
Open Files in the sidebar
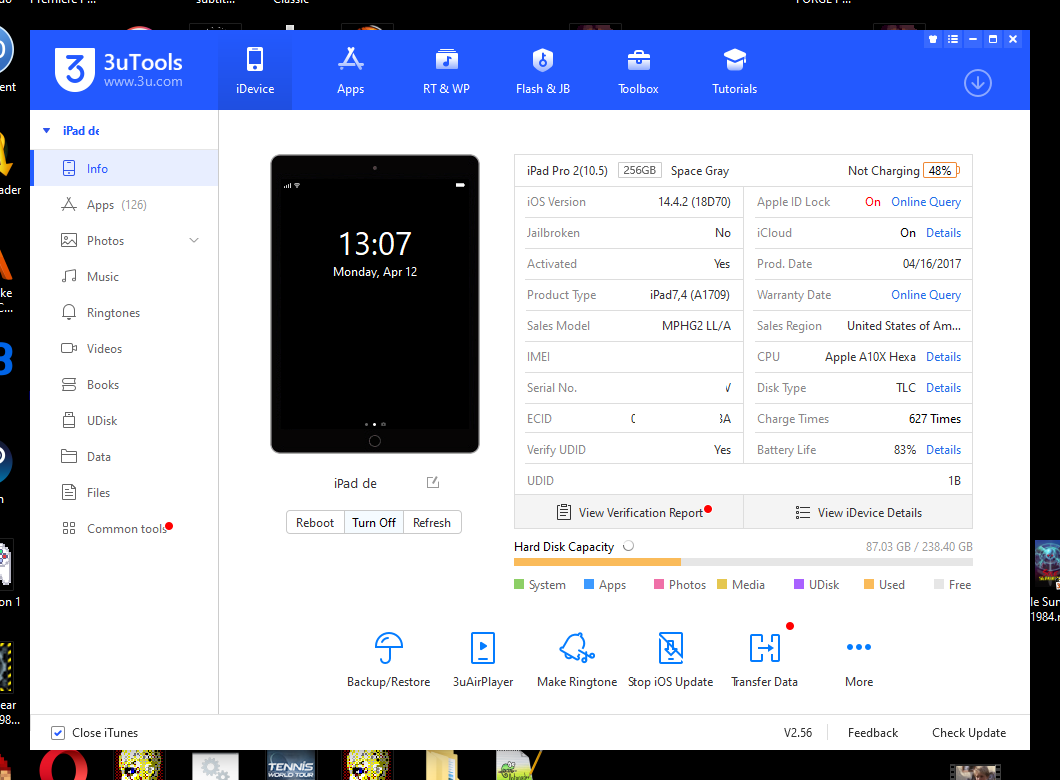pos(124,493)
